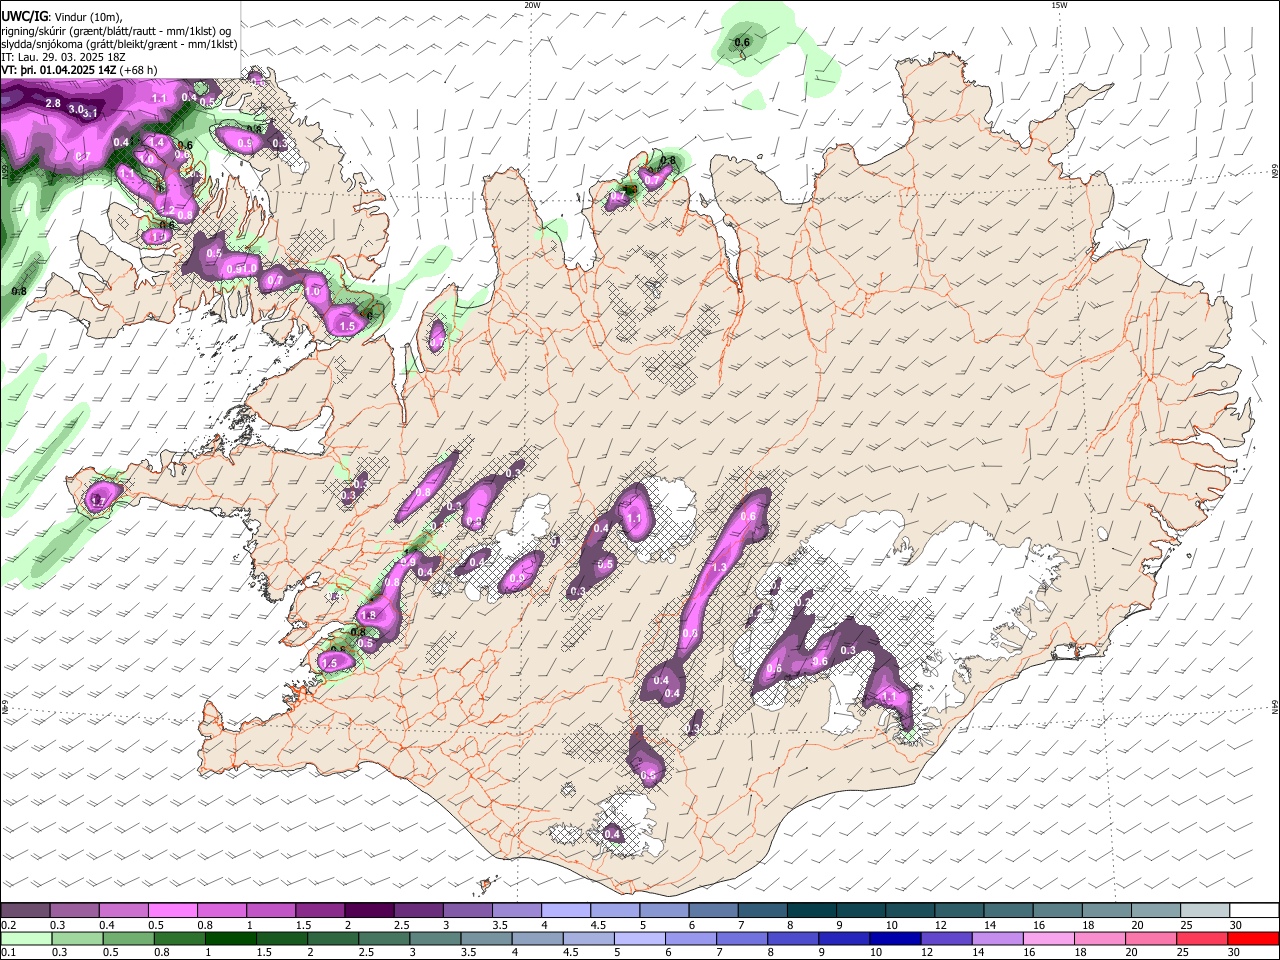
Task: Click lower legend pale green swatch between 0.1 and 0.3
Action: [x=25, y=938]
